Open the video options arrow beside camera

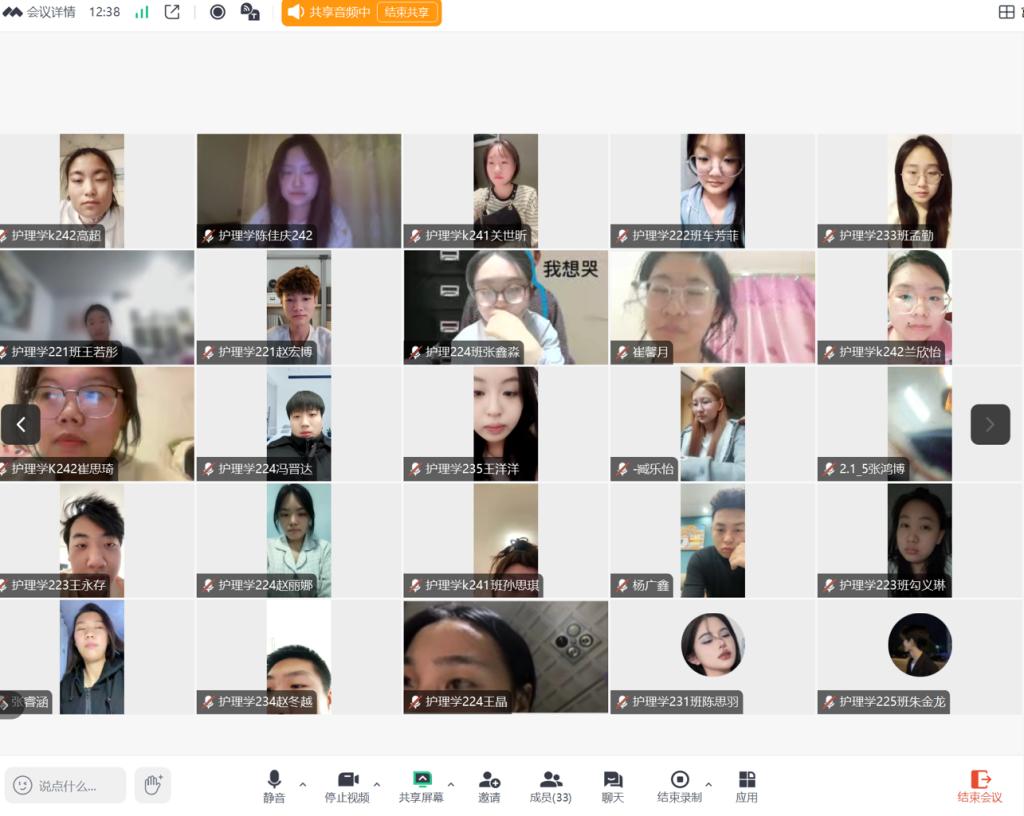coord(377,785)
